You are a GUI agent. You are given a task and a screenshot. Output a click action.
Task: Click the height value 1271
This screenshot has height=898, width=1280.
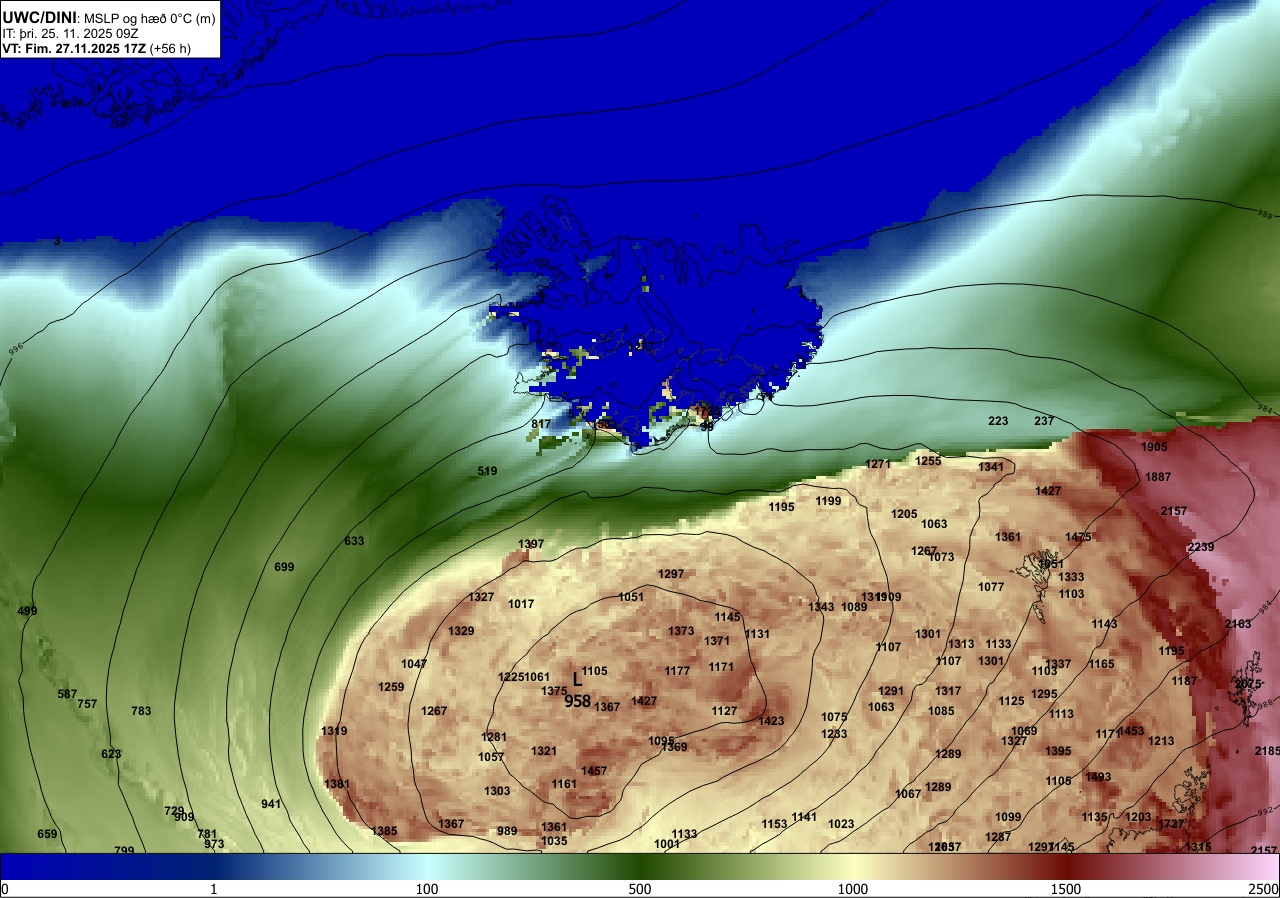pos(878,464)
